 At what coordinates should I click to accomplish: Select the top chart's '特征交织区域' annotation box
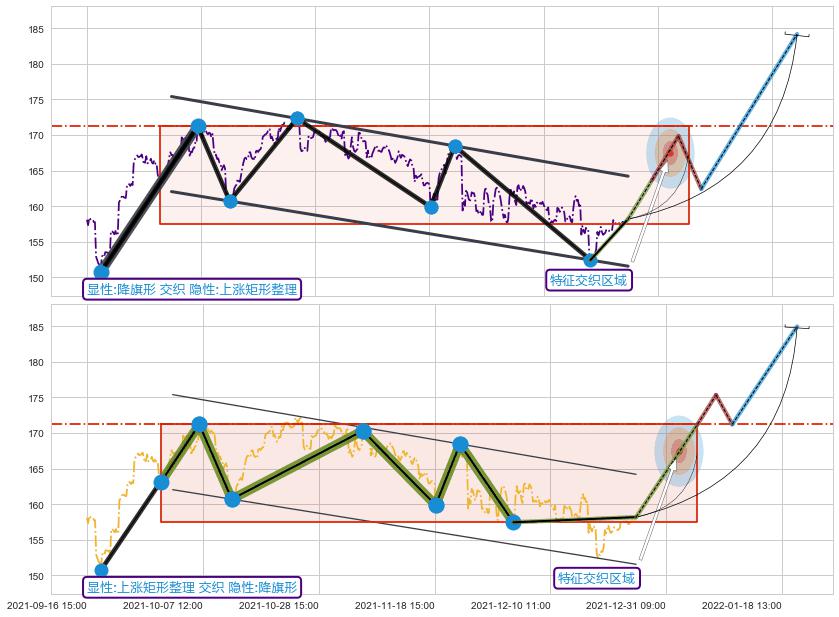(x=589, y=280)
